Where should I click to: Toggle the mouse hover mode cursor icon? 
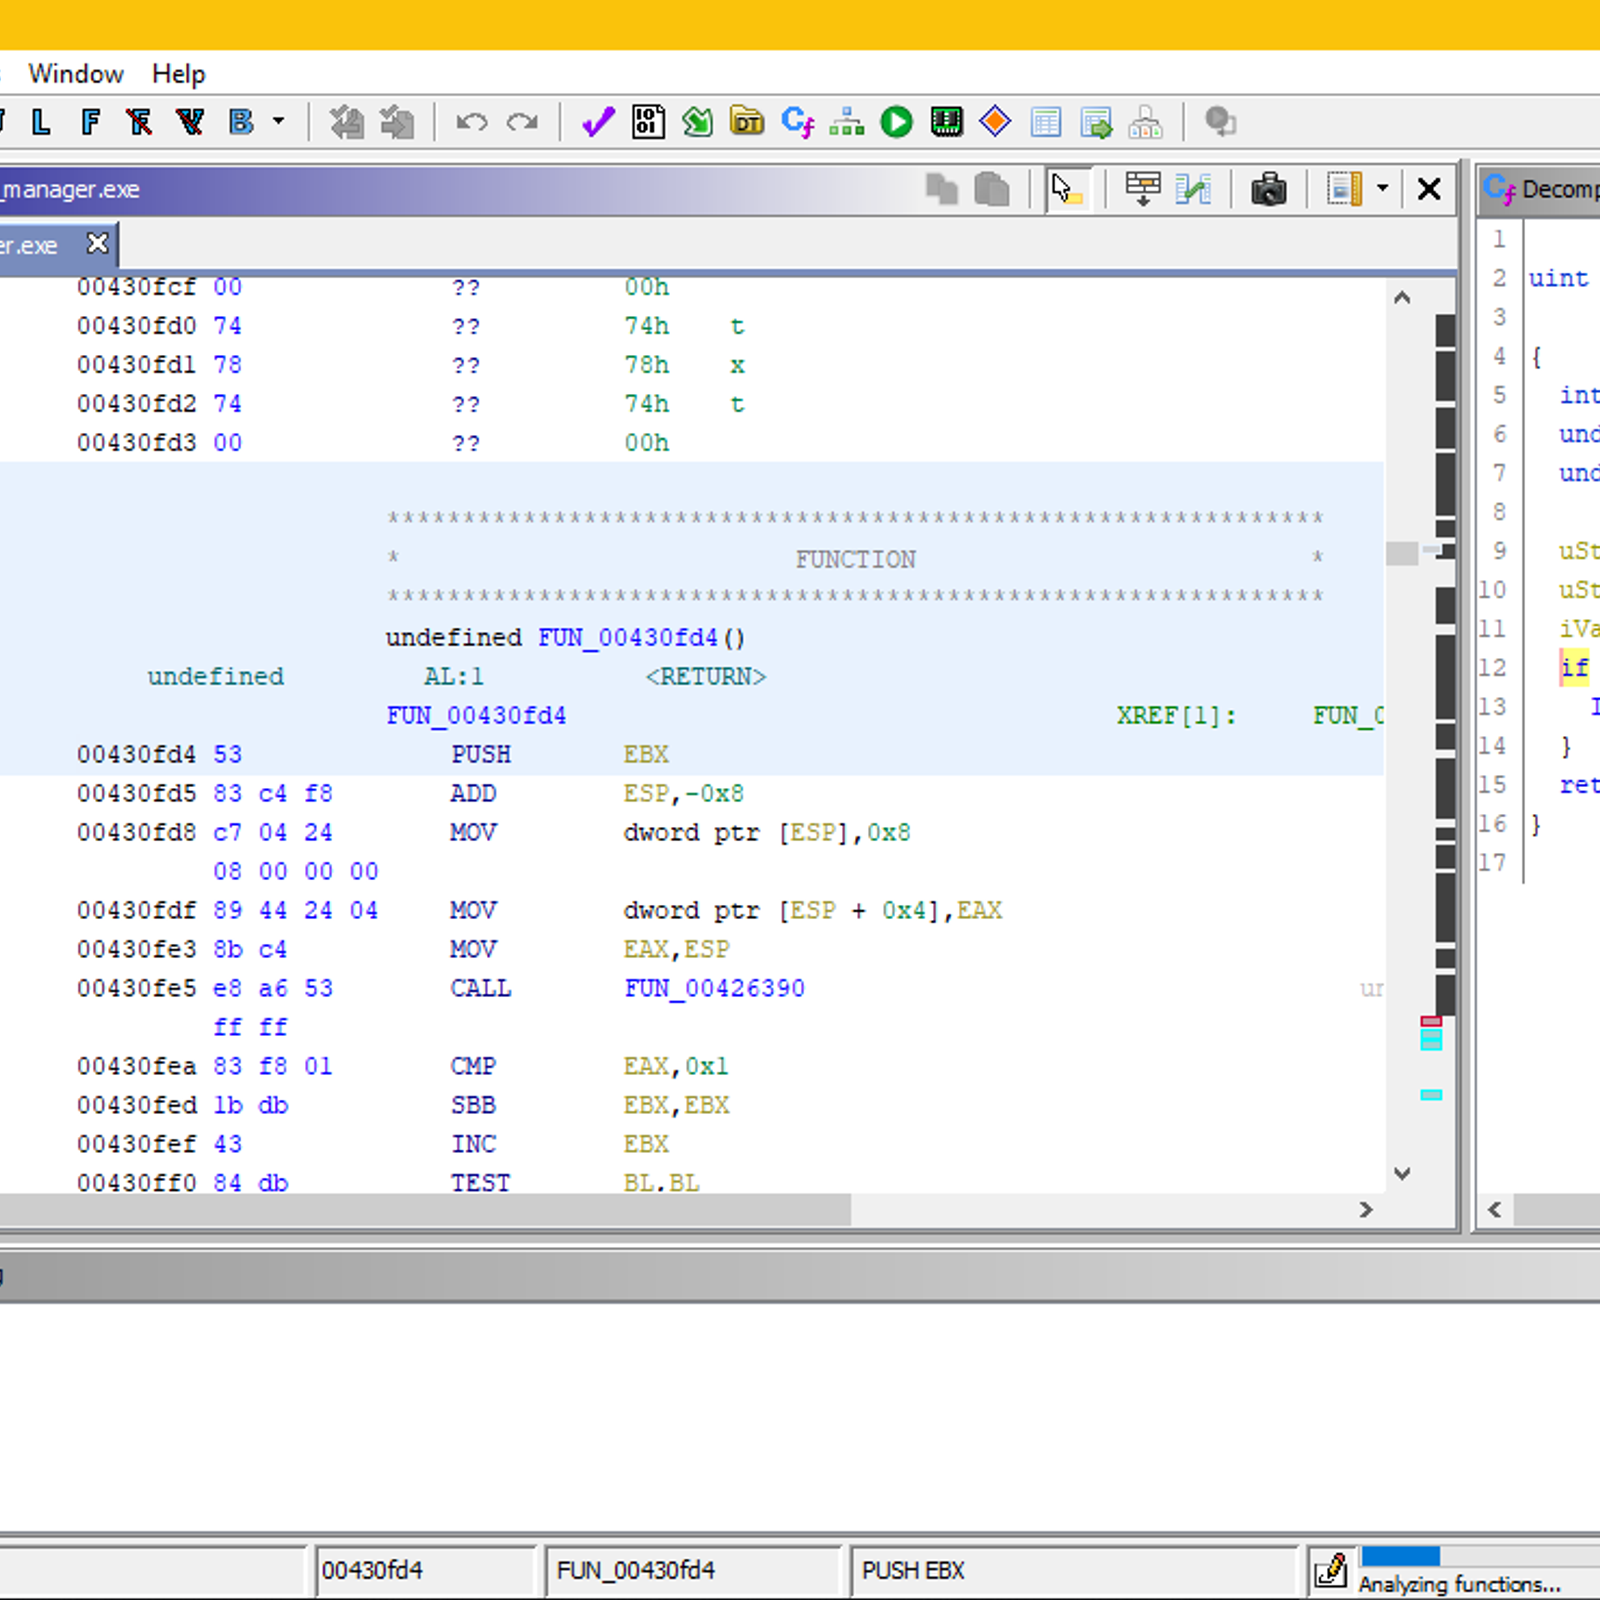point(1067,189)
